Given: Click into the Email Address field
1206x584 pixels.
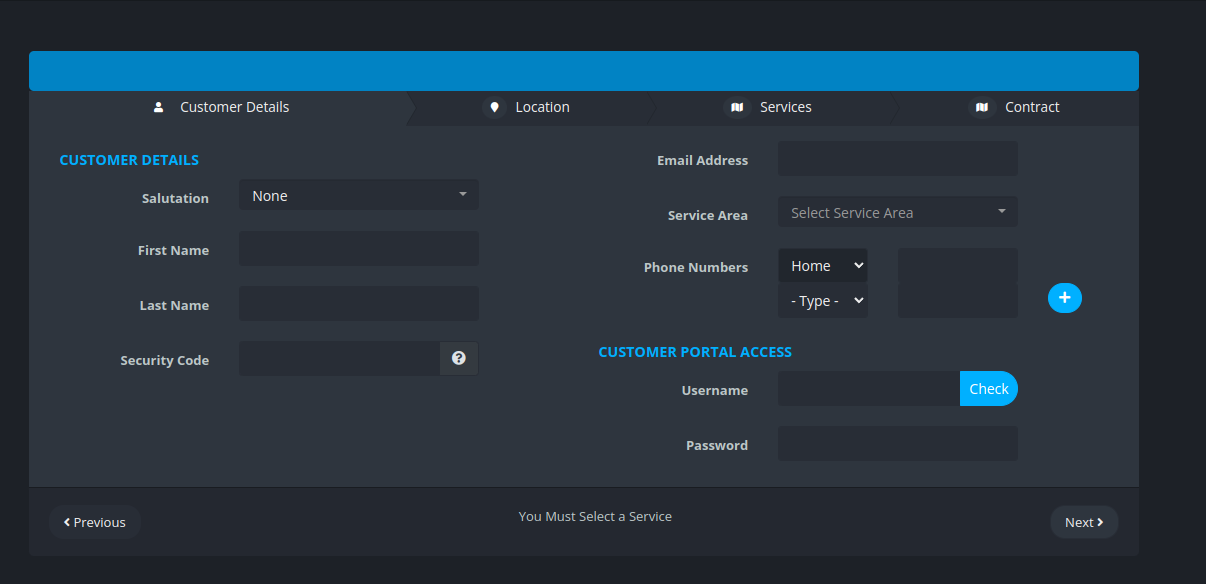Looking at the screenshot, I should tap(897, 159).
